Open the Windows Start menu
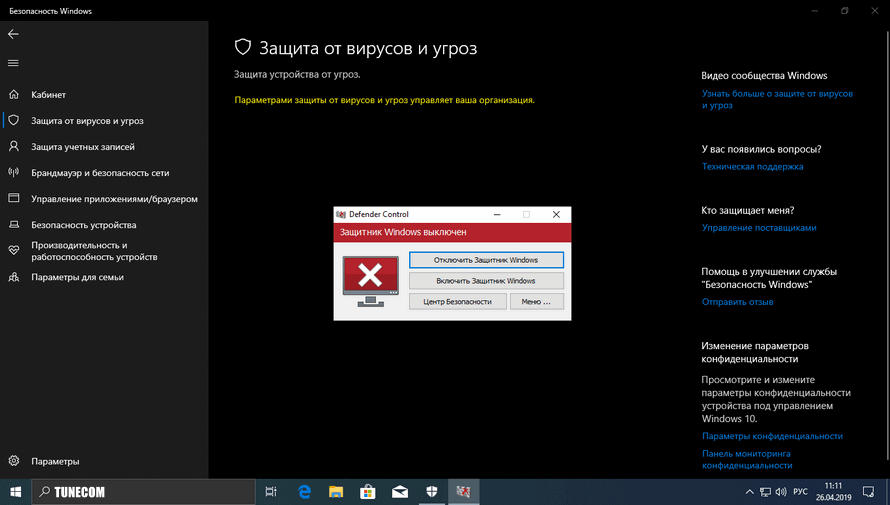This screenshot has width=890, height=505. pyautogui.click(x=15, y=492)
